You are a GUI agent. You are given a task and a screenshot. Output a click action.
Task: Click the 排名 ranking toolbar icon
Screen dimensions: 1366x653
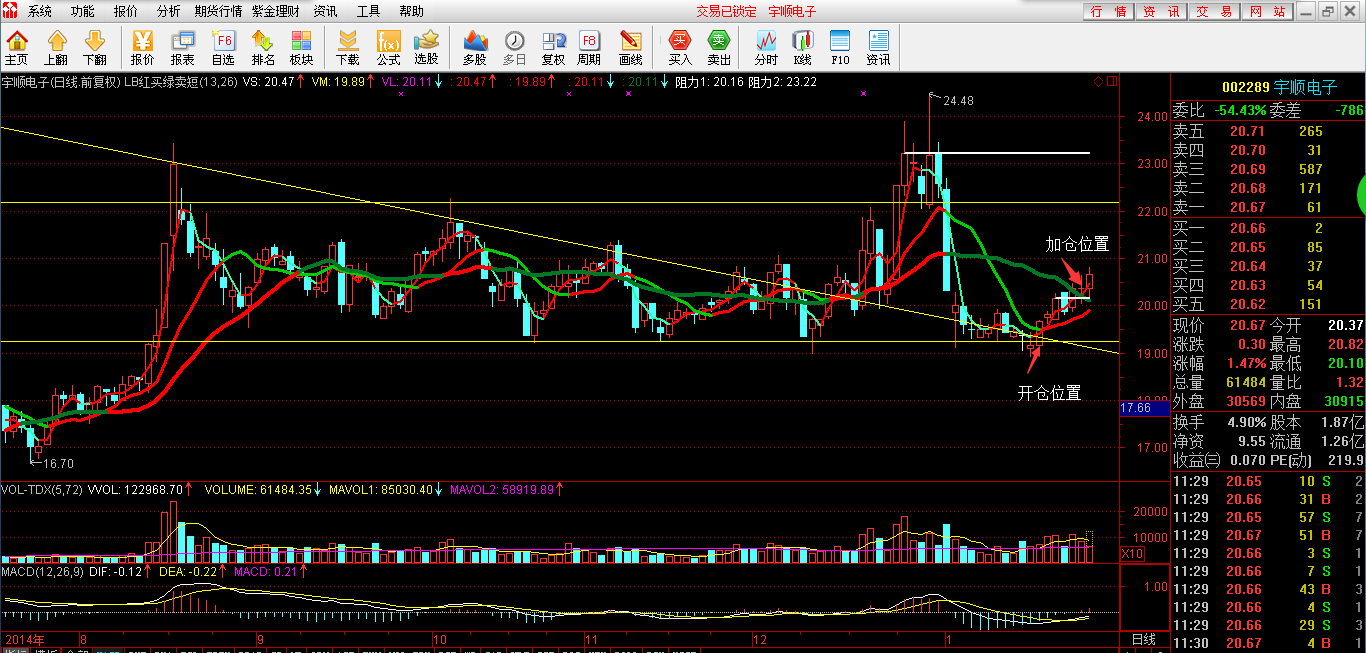[x=263, y=47]
